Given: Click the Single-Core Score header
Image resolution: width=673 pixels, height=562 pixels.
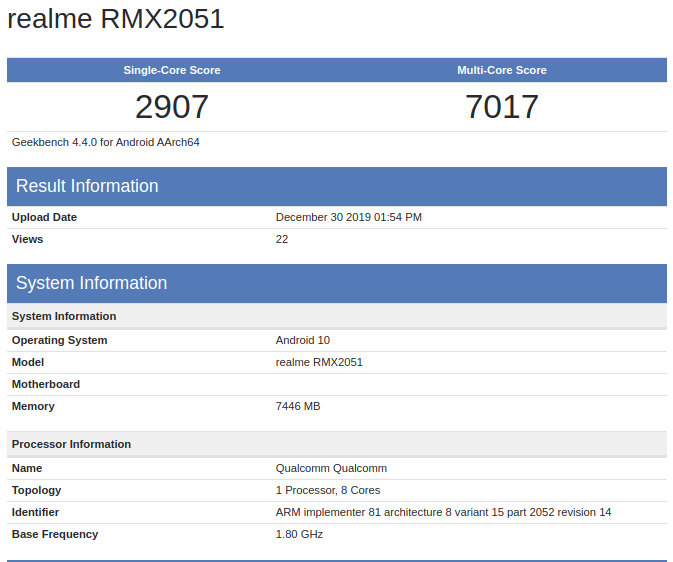Looking at the screenshot, I should [x=172, y=70].
